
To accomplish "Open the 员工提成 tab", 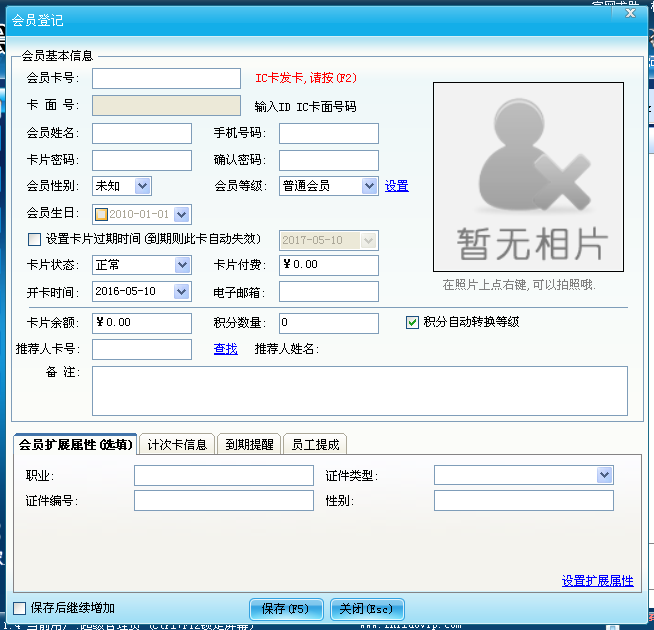I will pyautogui.click(x=314, y=445).
